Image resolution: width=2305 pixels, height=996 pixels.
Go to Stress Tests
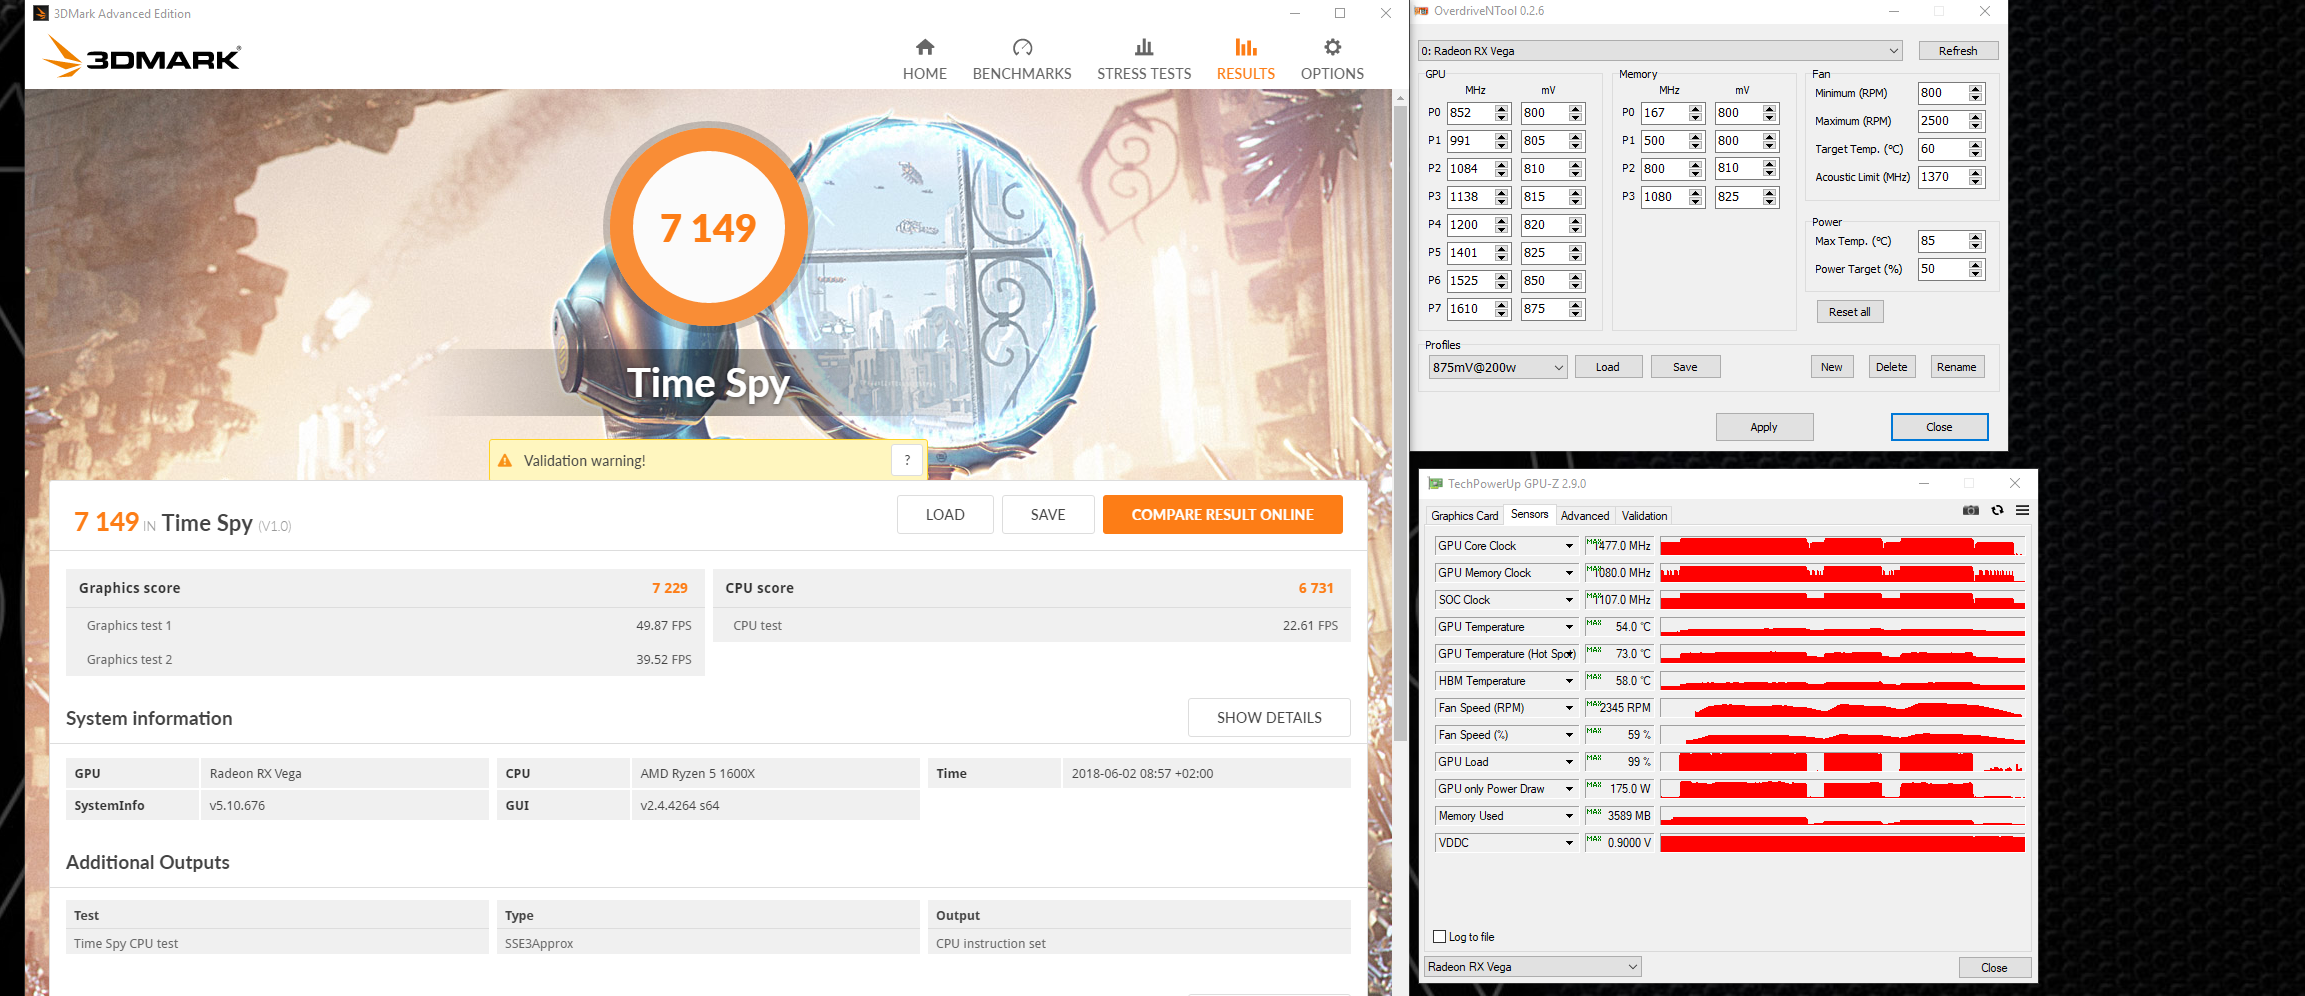click(x=1144, y=60)
